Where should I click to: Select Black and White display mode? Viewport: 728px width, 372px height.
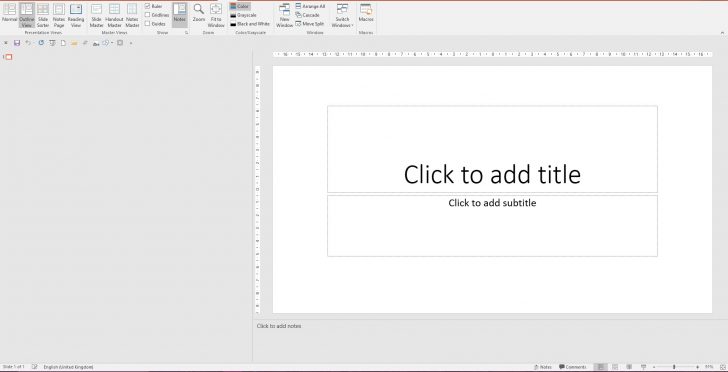click(x=250, y=24)
